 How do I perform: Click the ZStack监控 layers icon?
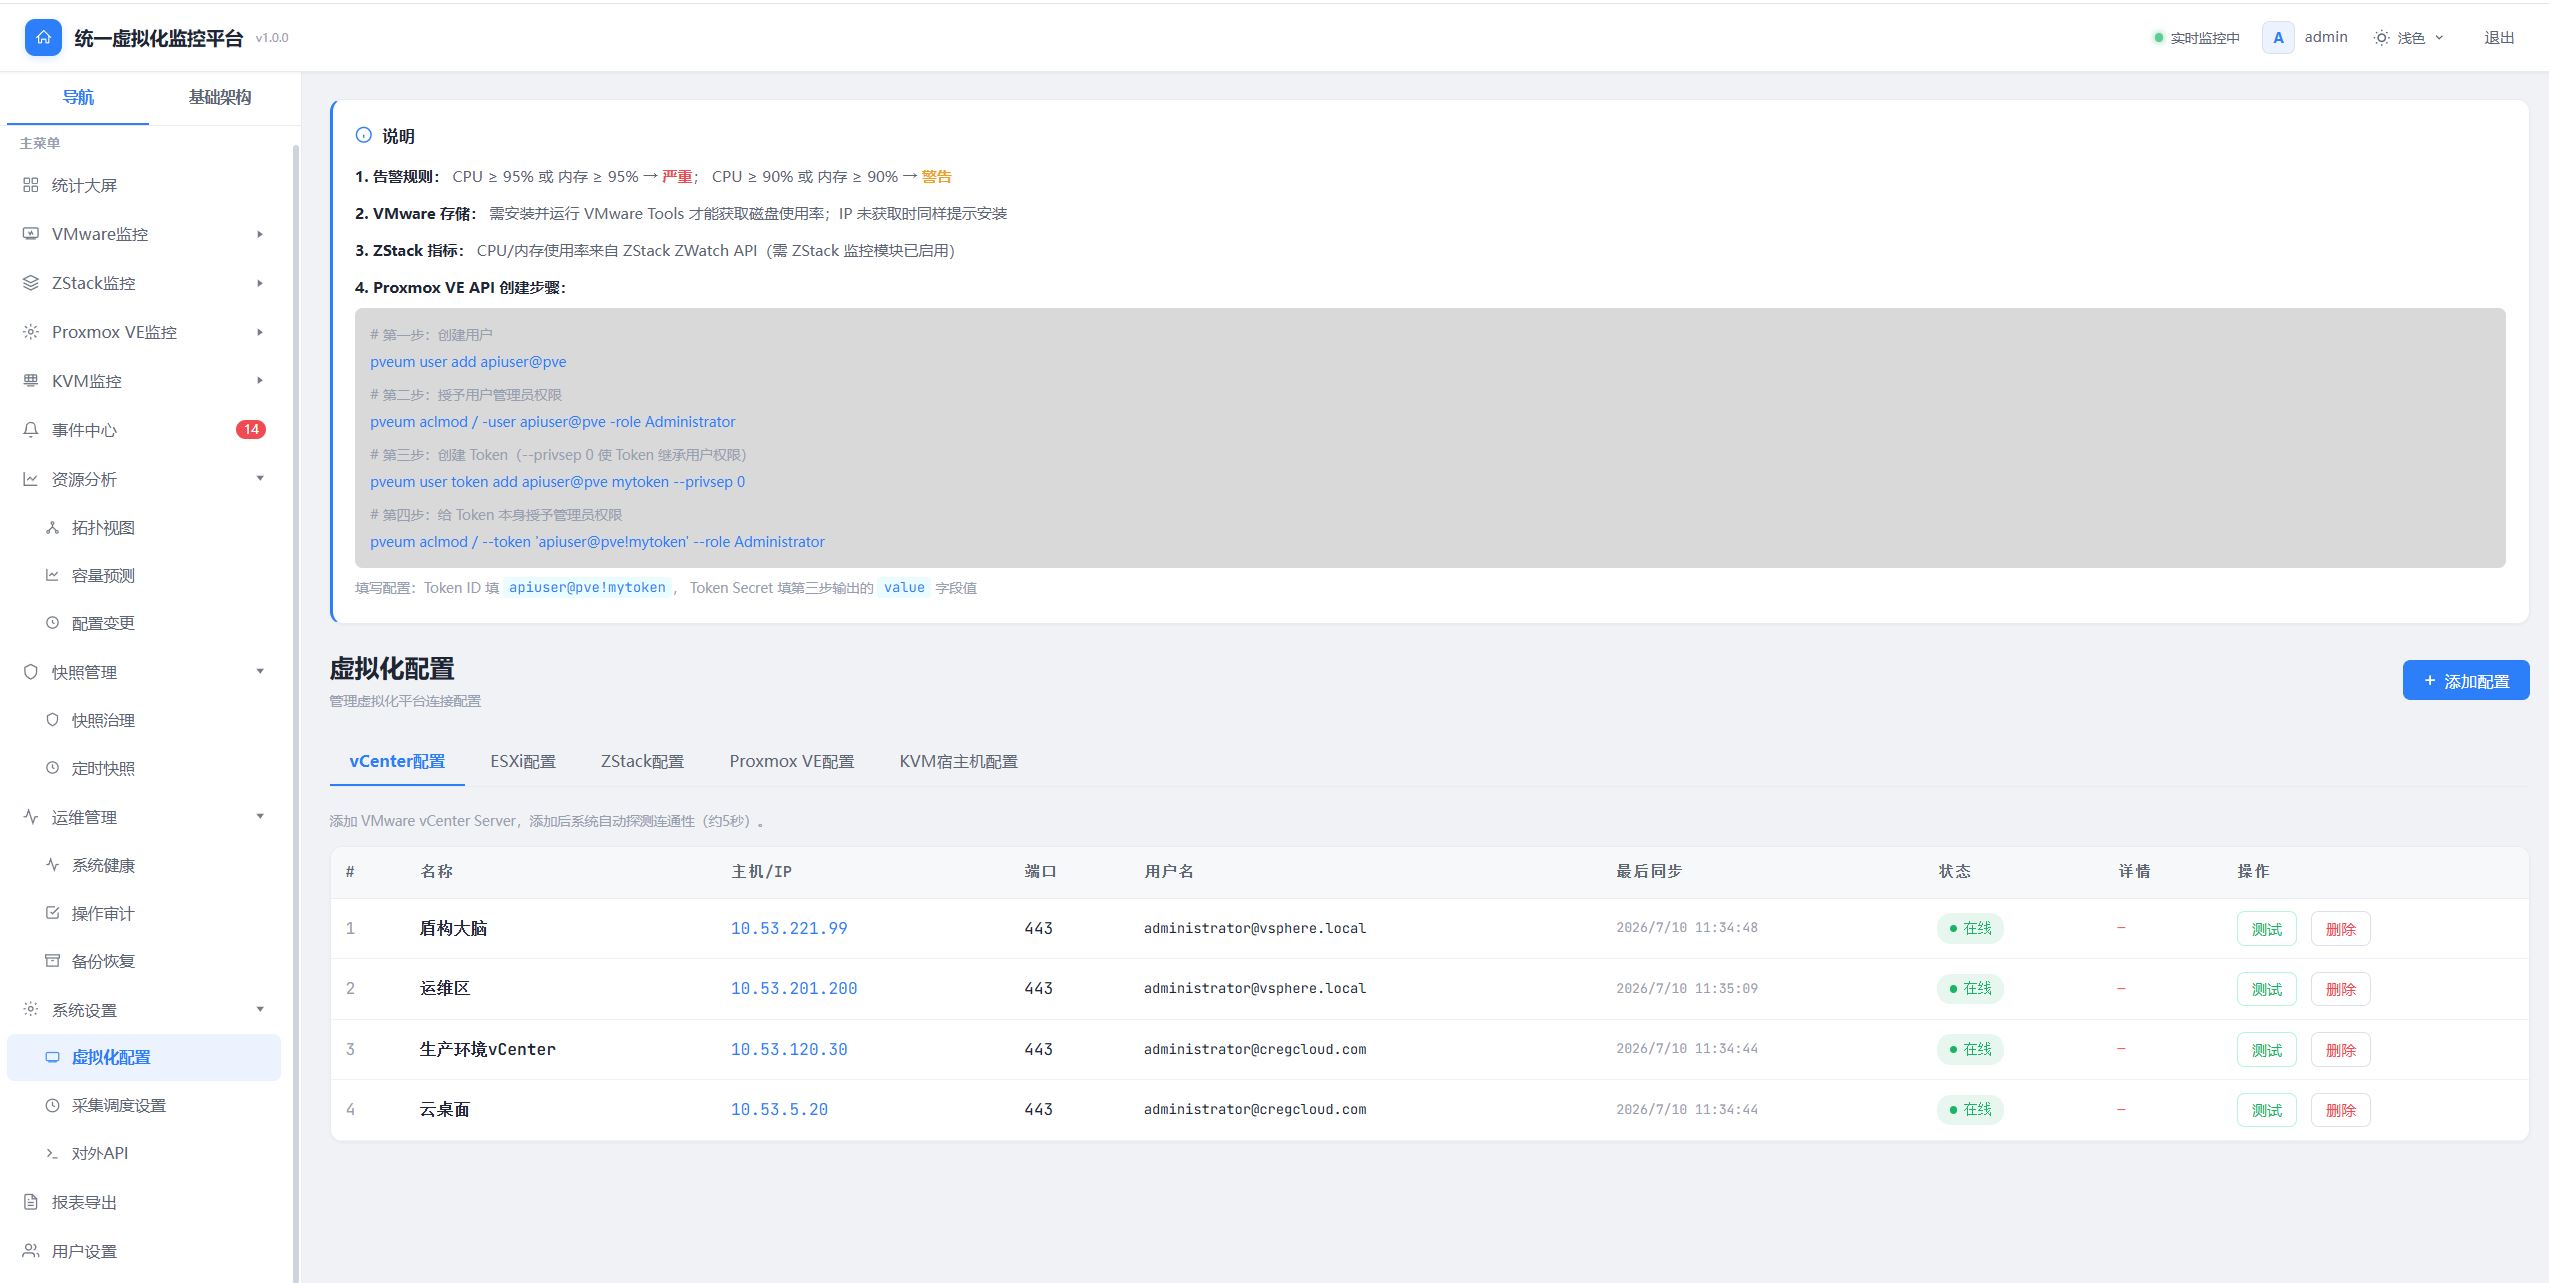31,283
